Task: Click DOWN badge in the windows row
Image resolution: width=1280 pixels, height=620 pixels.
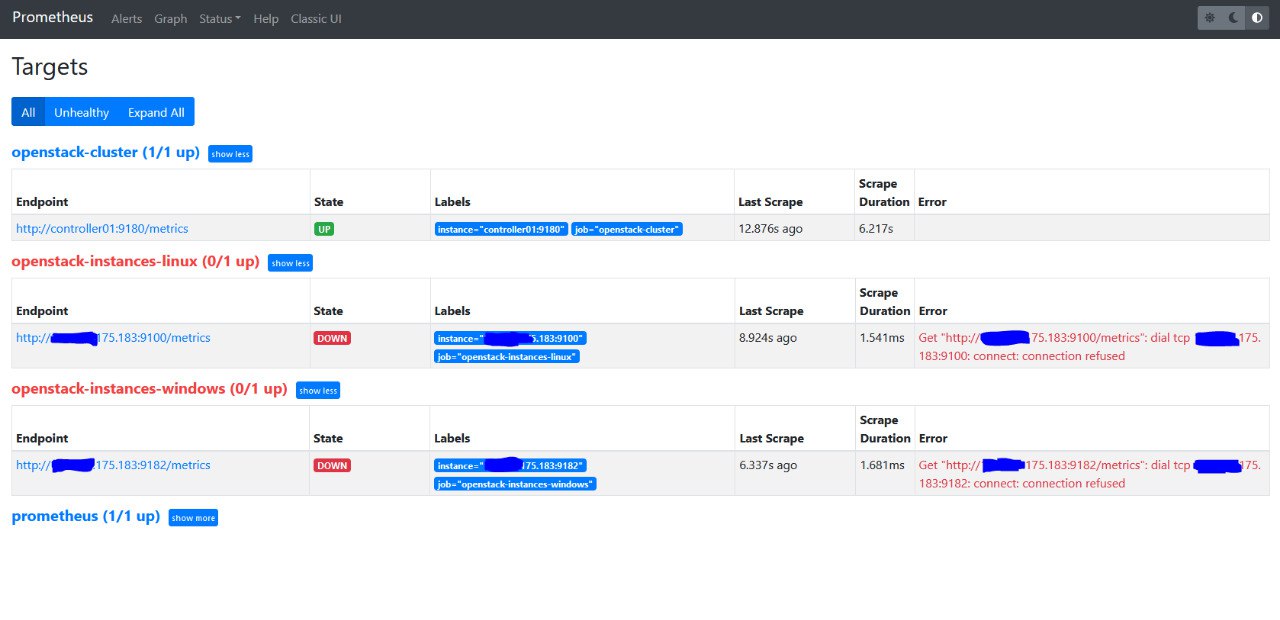Action: point(332,465)
